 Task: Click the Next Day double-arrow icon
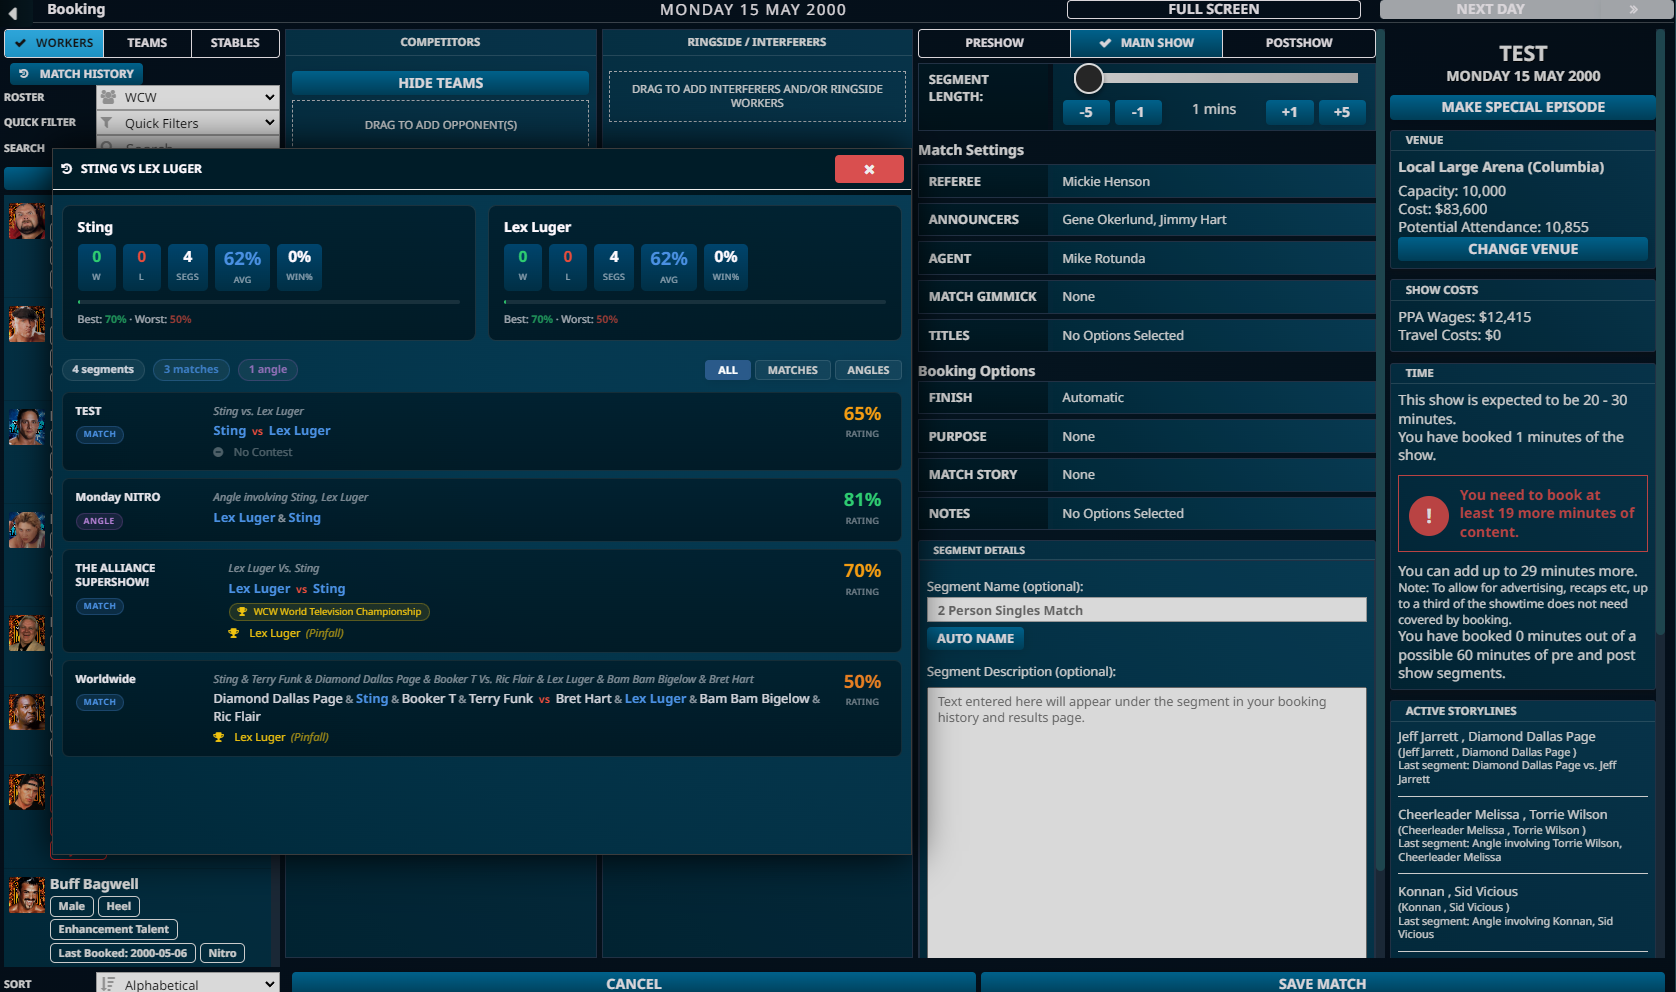tap(1634, 9)
